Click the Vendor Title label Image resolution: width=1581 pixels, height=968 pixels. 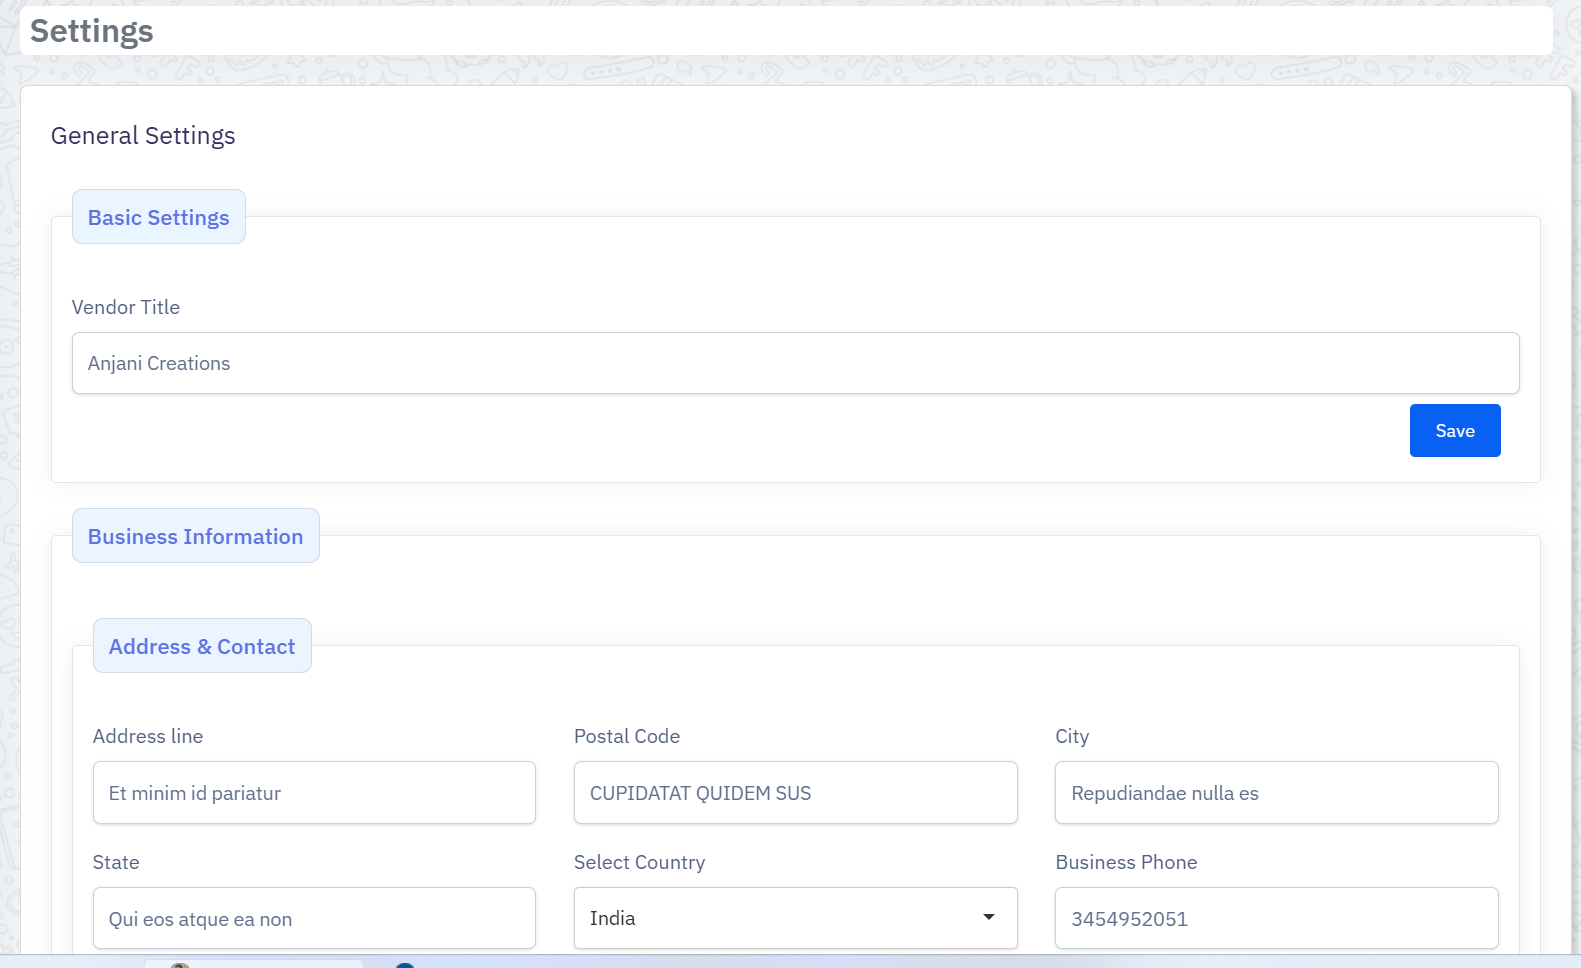126,307
